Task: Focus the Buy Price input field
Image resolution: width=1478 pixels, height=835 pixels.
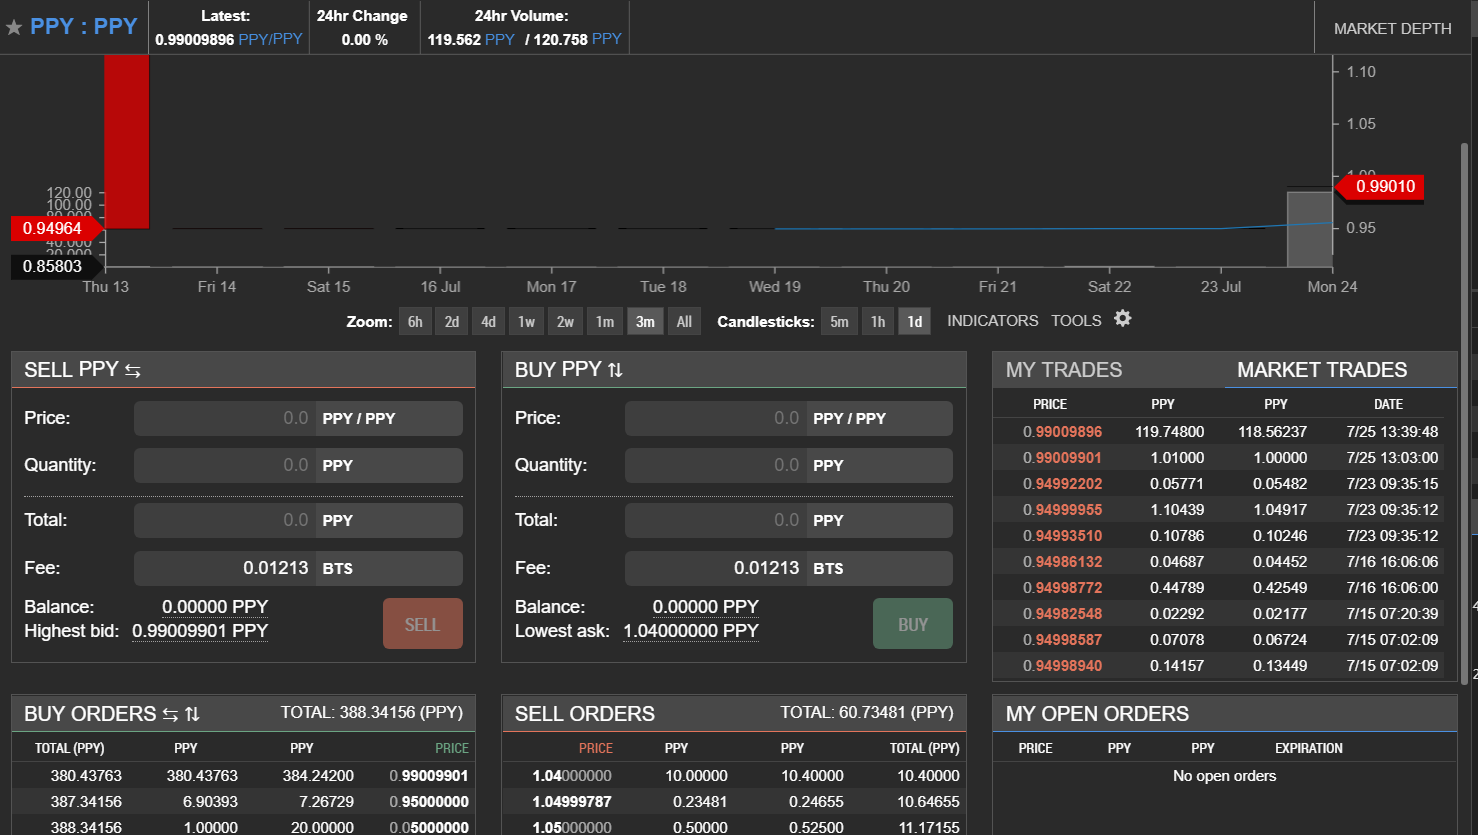Action: tap(716, 418)
